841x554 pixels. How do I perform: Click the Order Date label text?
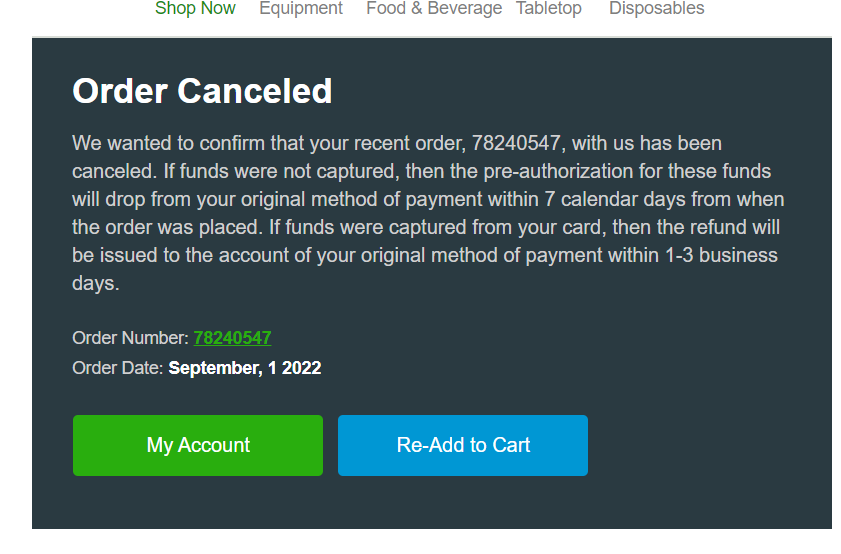pyautogui.click(x=117, y=368)
